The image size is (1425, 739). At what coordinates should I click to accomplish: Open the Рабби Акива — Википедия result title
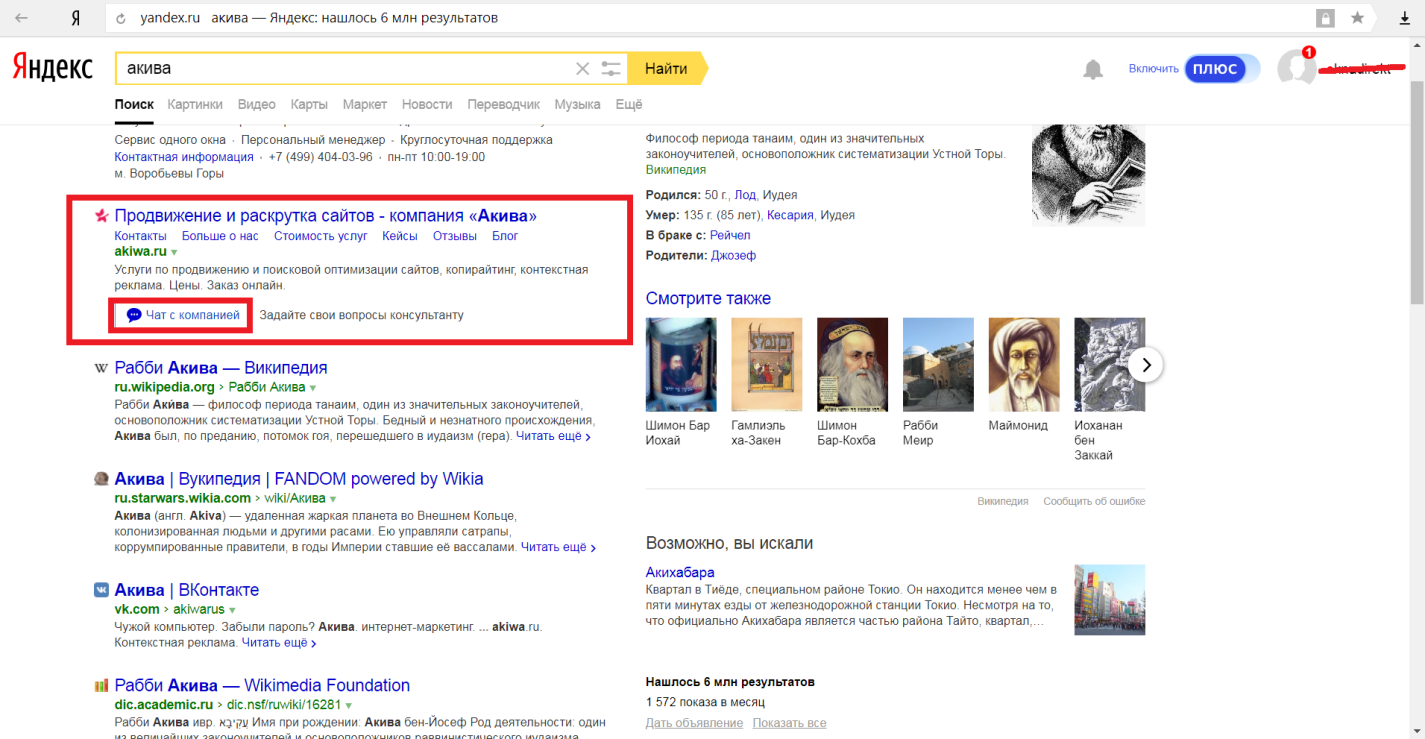coord(221,368)
